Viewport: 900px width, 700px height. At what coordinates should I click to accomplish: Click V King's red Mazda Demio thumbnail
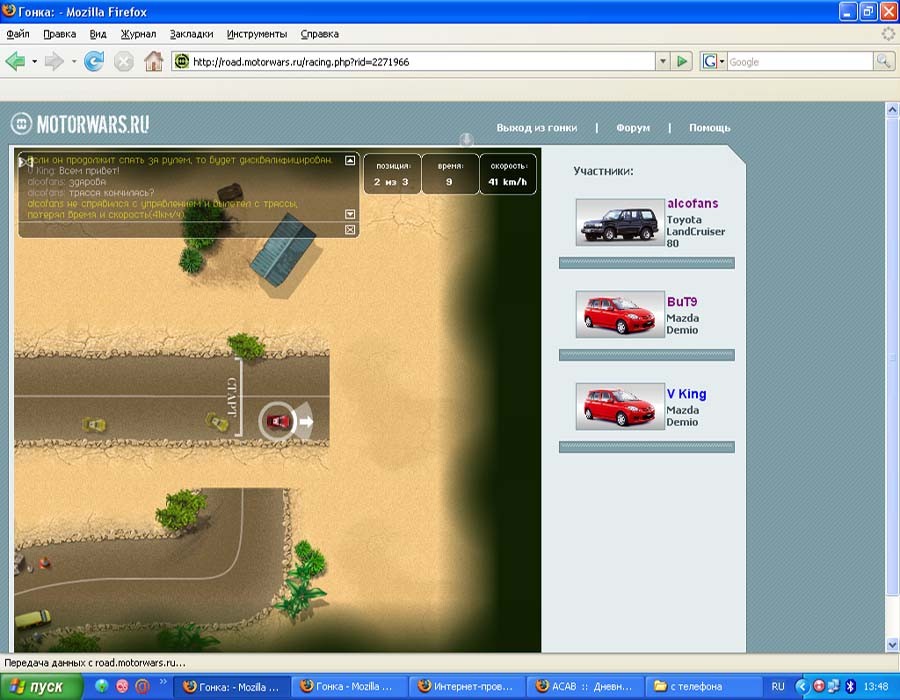click(620, 407)
